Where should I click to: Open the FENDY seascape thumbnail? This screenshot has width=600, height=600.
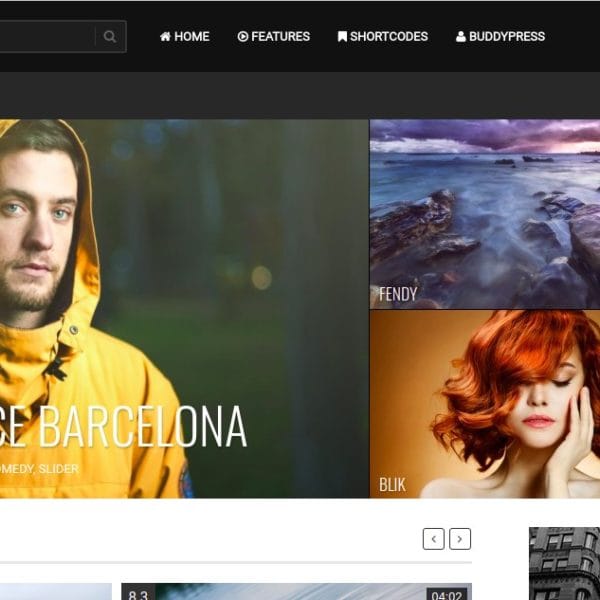click(485, 213)
